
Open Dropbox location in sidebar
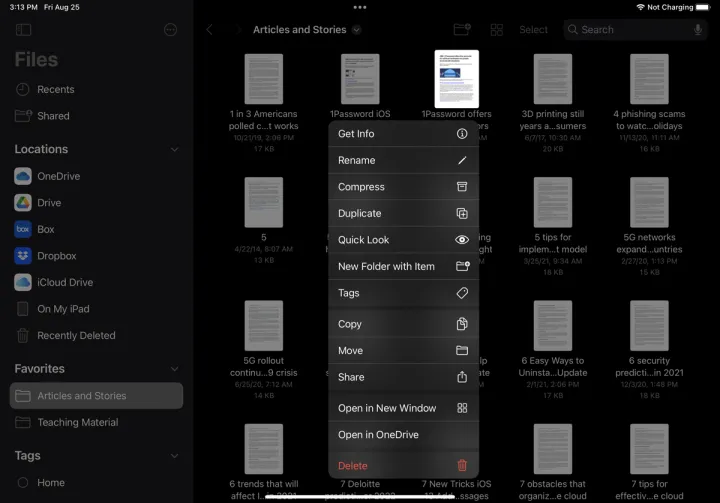(x=56, y=256)
